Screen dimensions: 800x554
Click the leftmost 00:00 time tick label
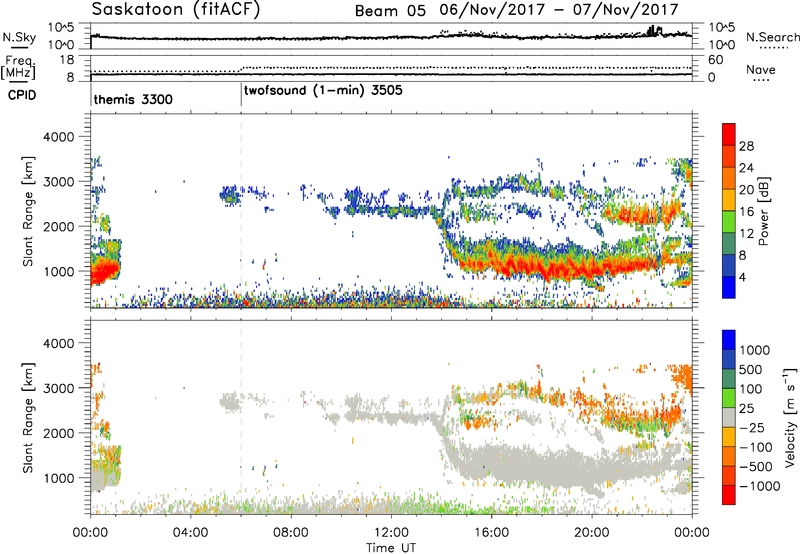[x=90, y=533]
